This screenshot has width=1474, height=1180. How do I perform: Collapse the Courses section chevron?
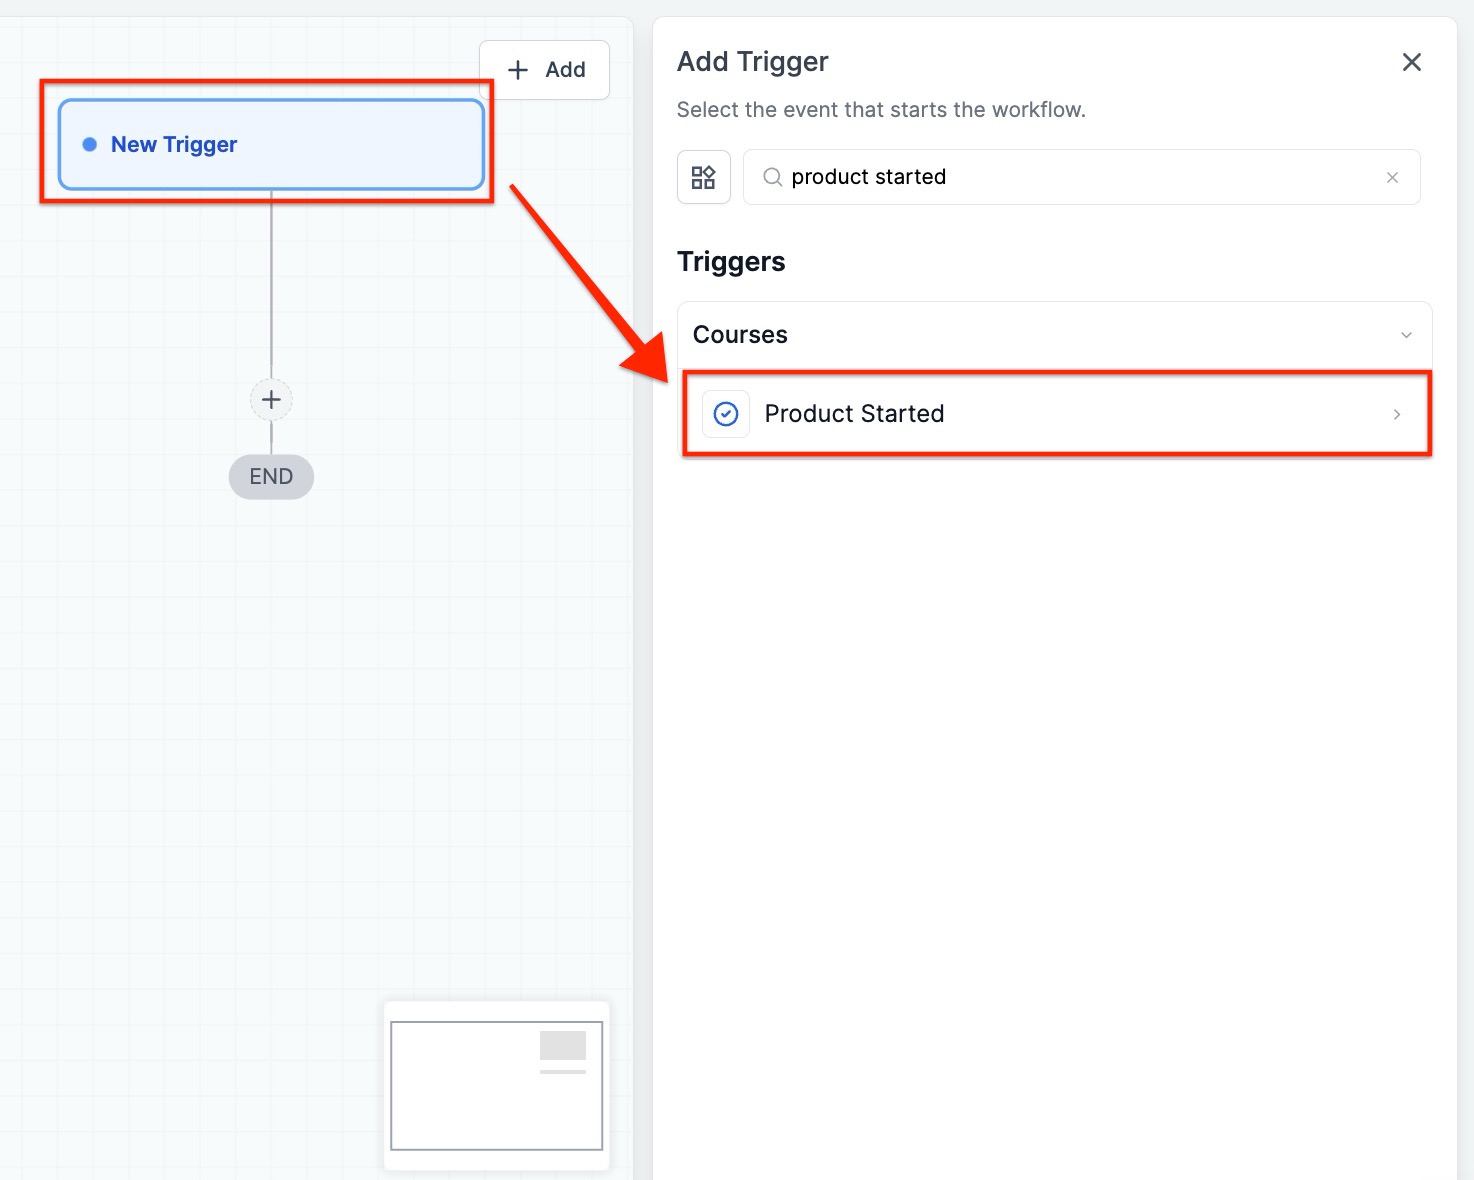coord(1406,335)
